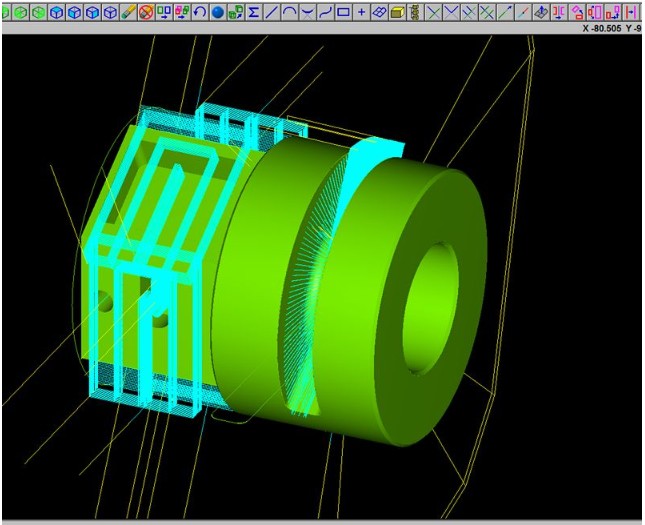Select the pencil icon beside the blue cubes
This screenshot has width=645, height=525.
pos(127,12)
